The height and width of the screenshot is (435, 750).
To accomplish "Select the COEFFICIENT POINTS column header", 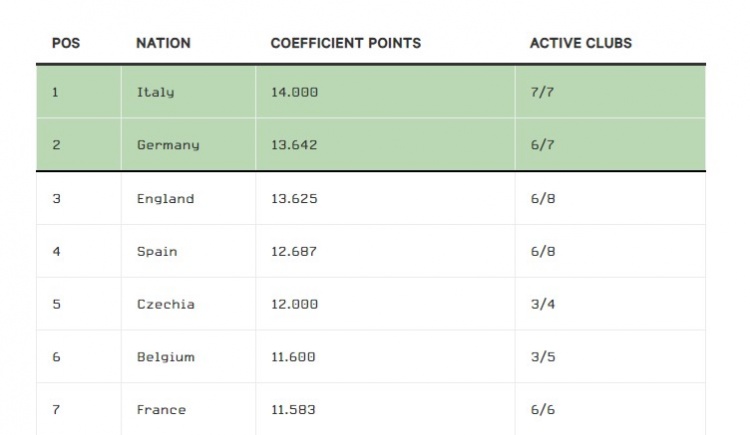I will (345, 44).
